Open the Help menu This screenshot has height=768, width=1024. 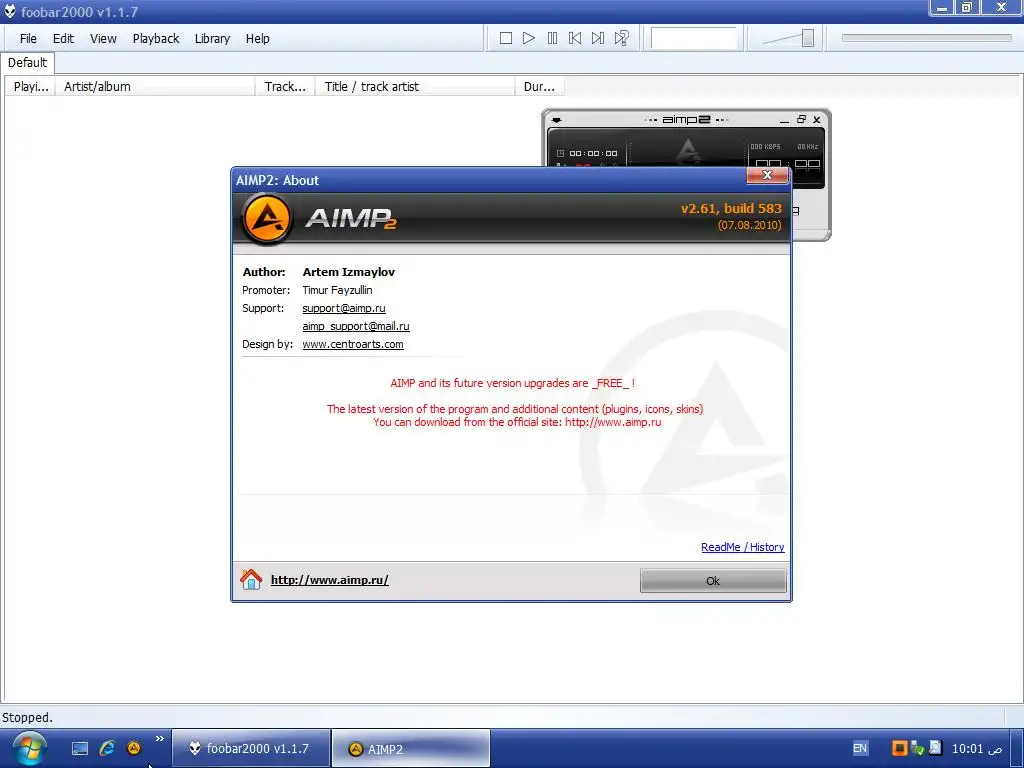coord(257,39)
